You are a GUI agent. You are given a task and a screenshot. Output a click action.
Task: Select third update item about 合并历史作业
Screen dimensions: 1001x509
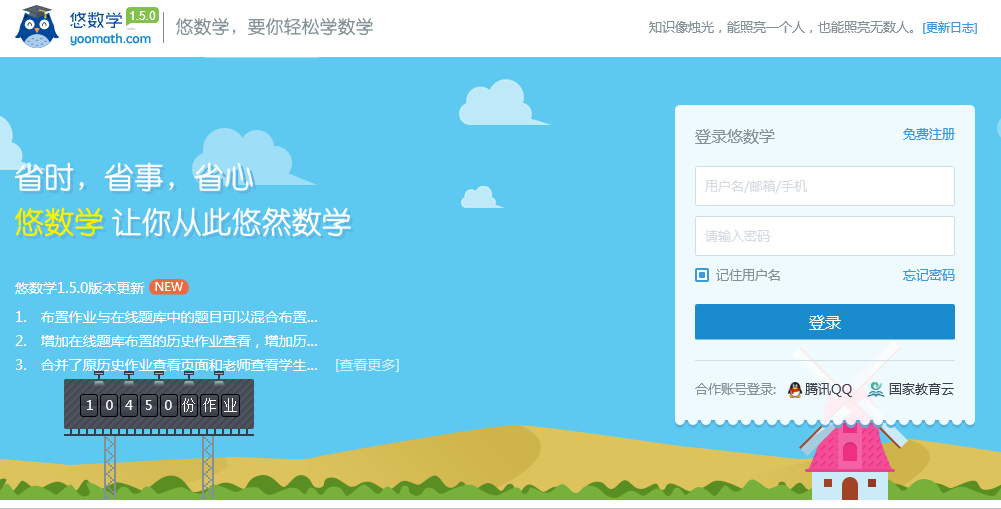[178, 365]
